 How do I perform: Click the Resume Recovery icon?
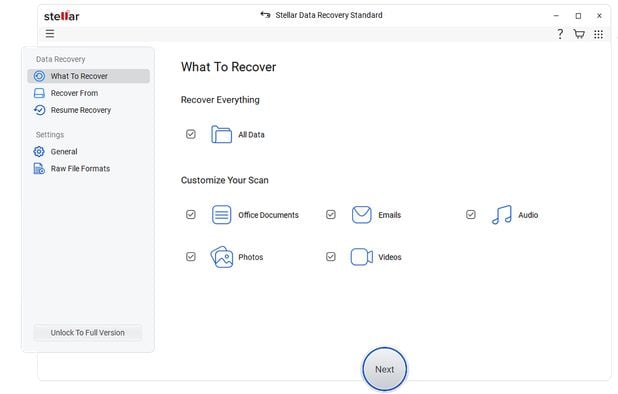point(39,110)
